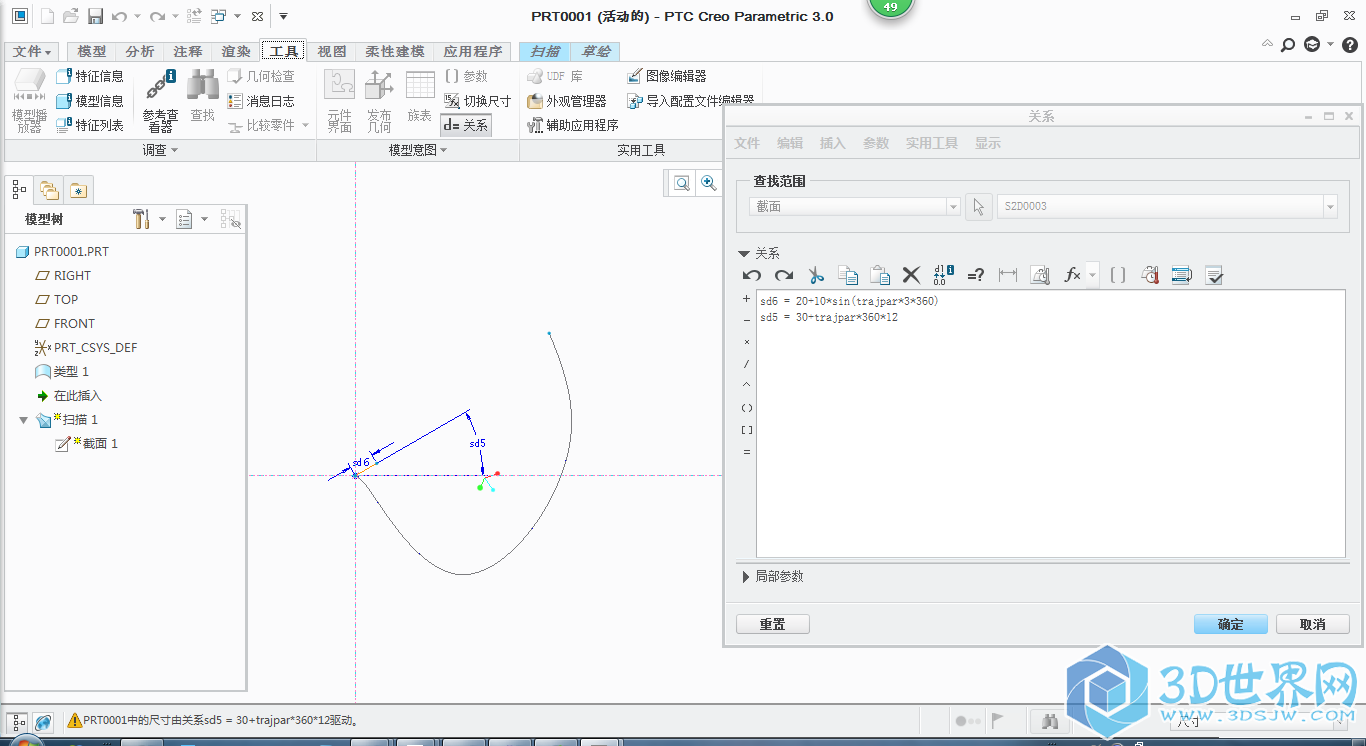Screen dimensions: 1366x746
Task: Click the sd5 dimension in the sketch
Action: (478, 443)
